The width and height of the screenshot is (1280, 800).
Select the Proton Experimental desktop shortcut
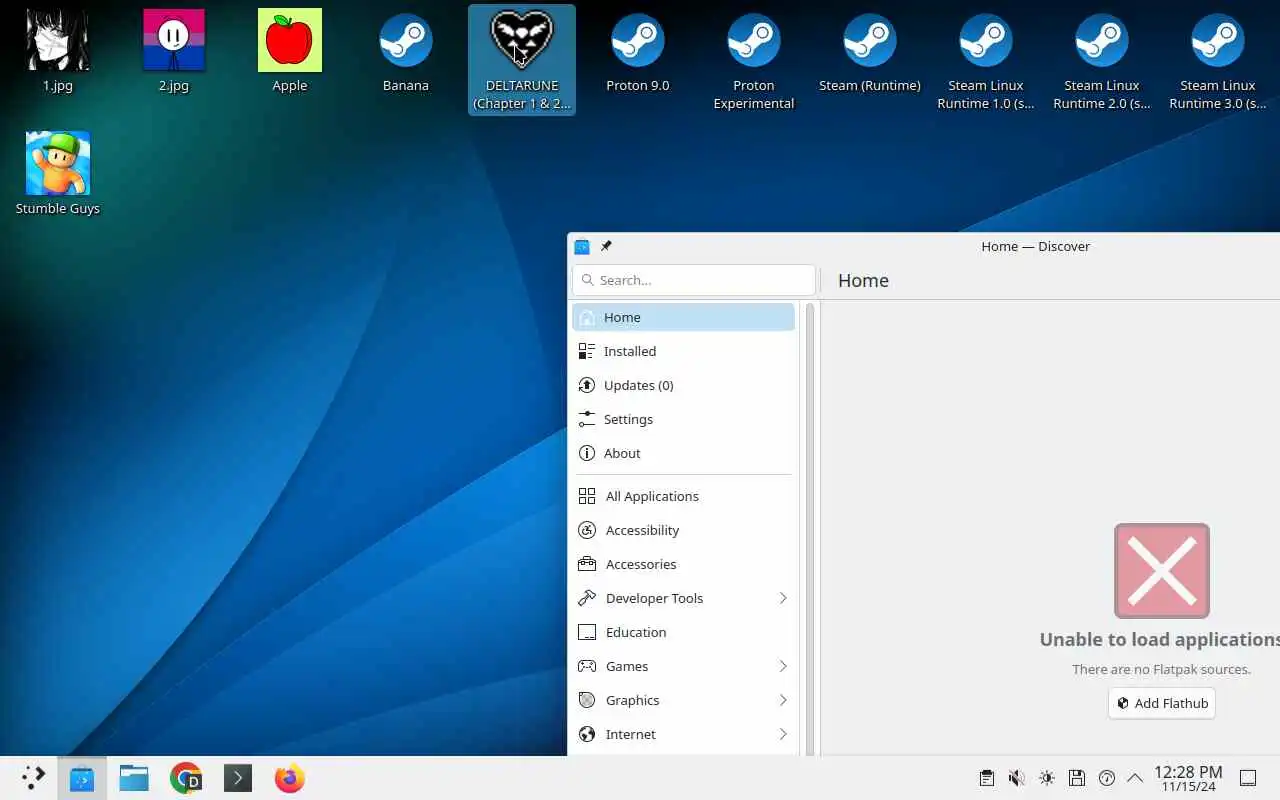coord(754,60)
